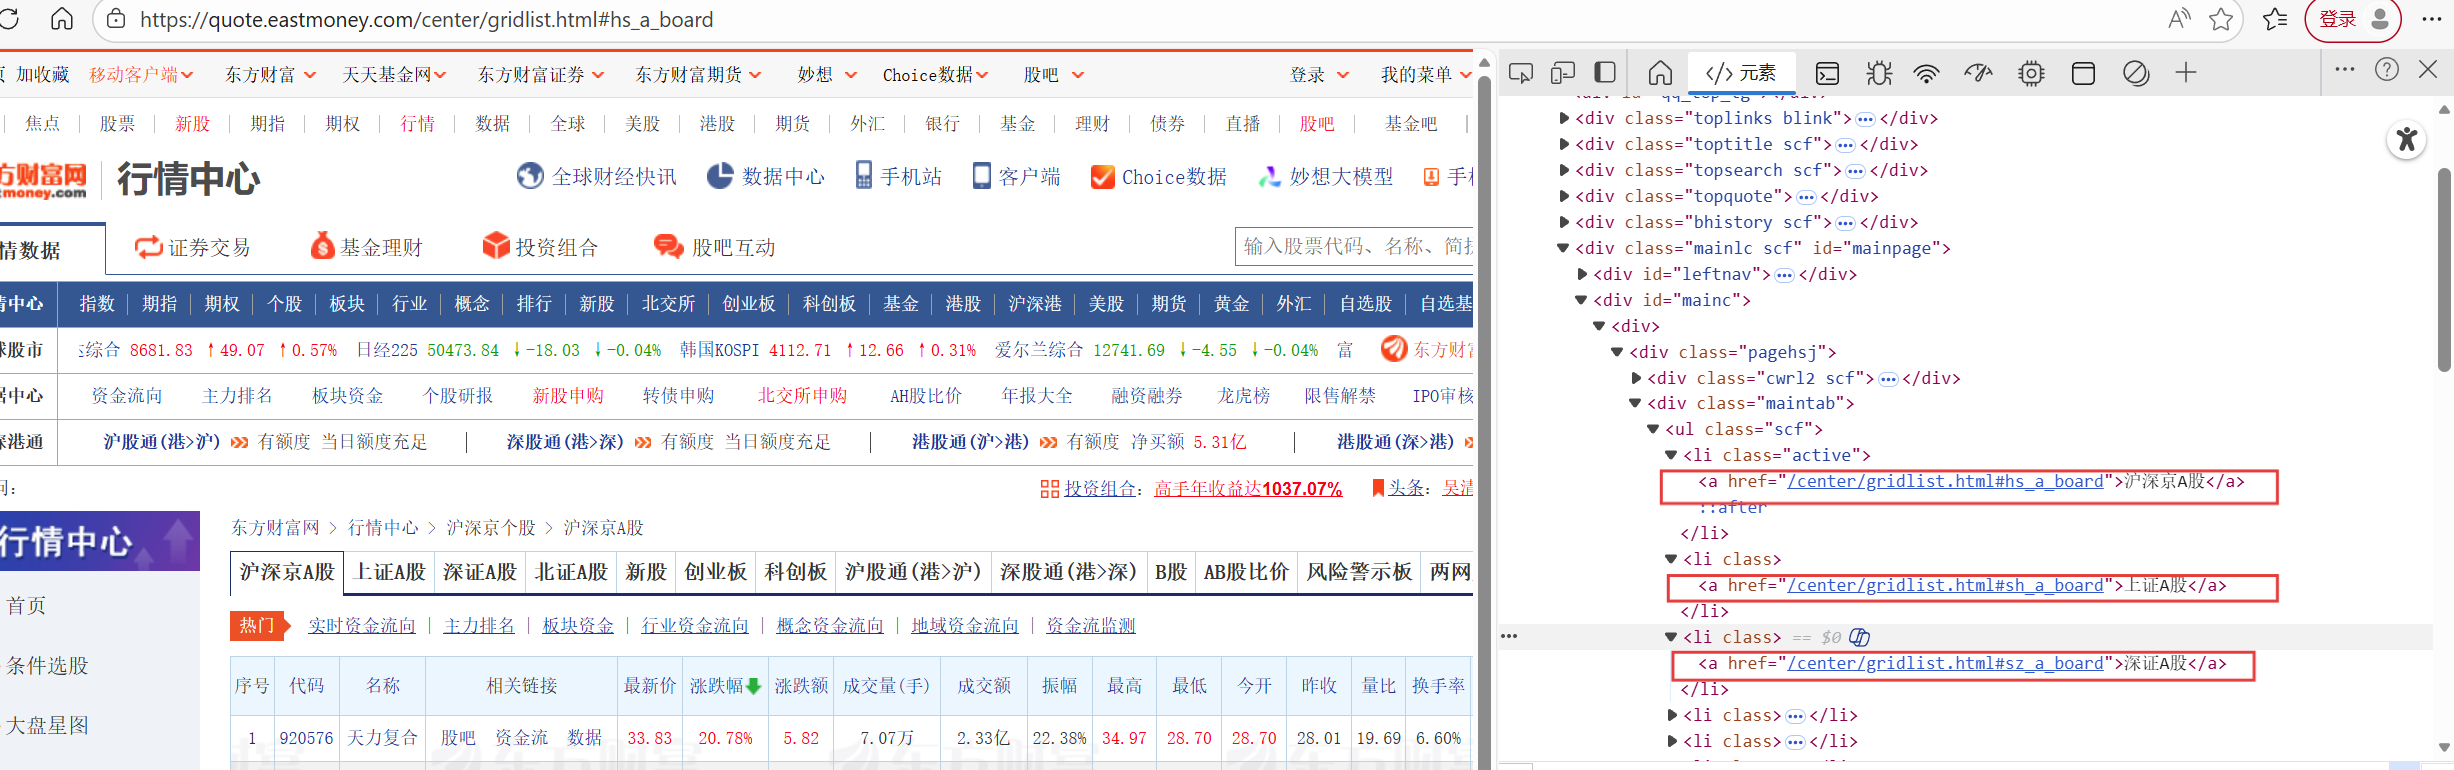Add page to favorites star icon
The height and width of the screenshot is (770, 2454).
(x=2221, y=19)
